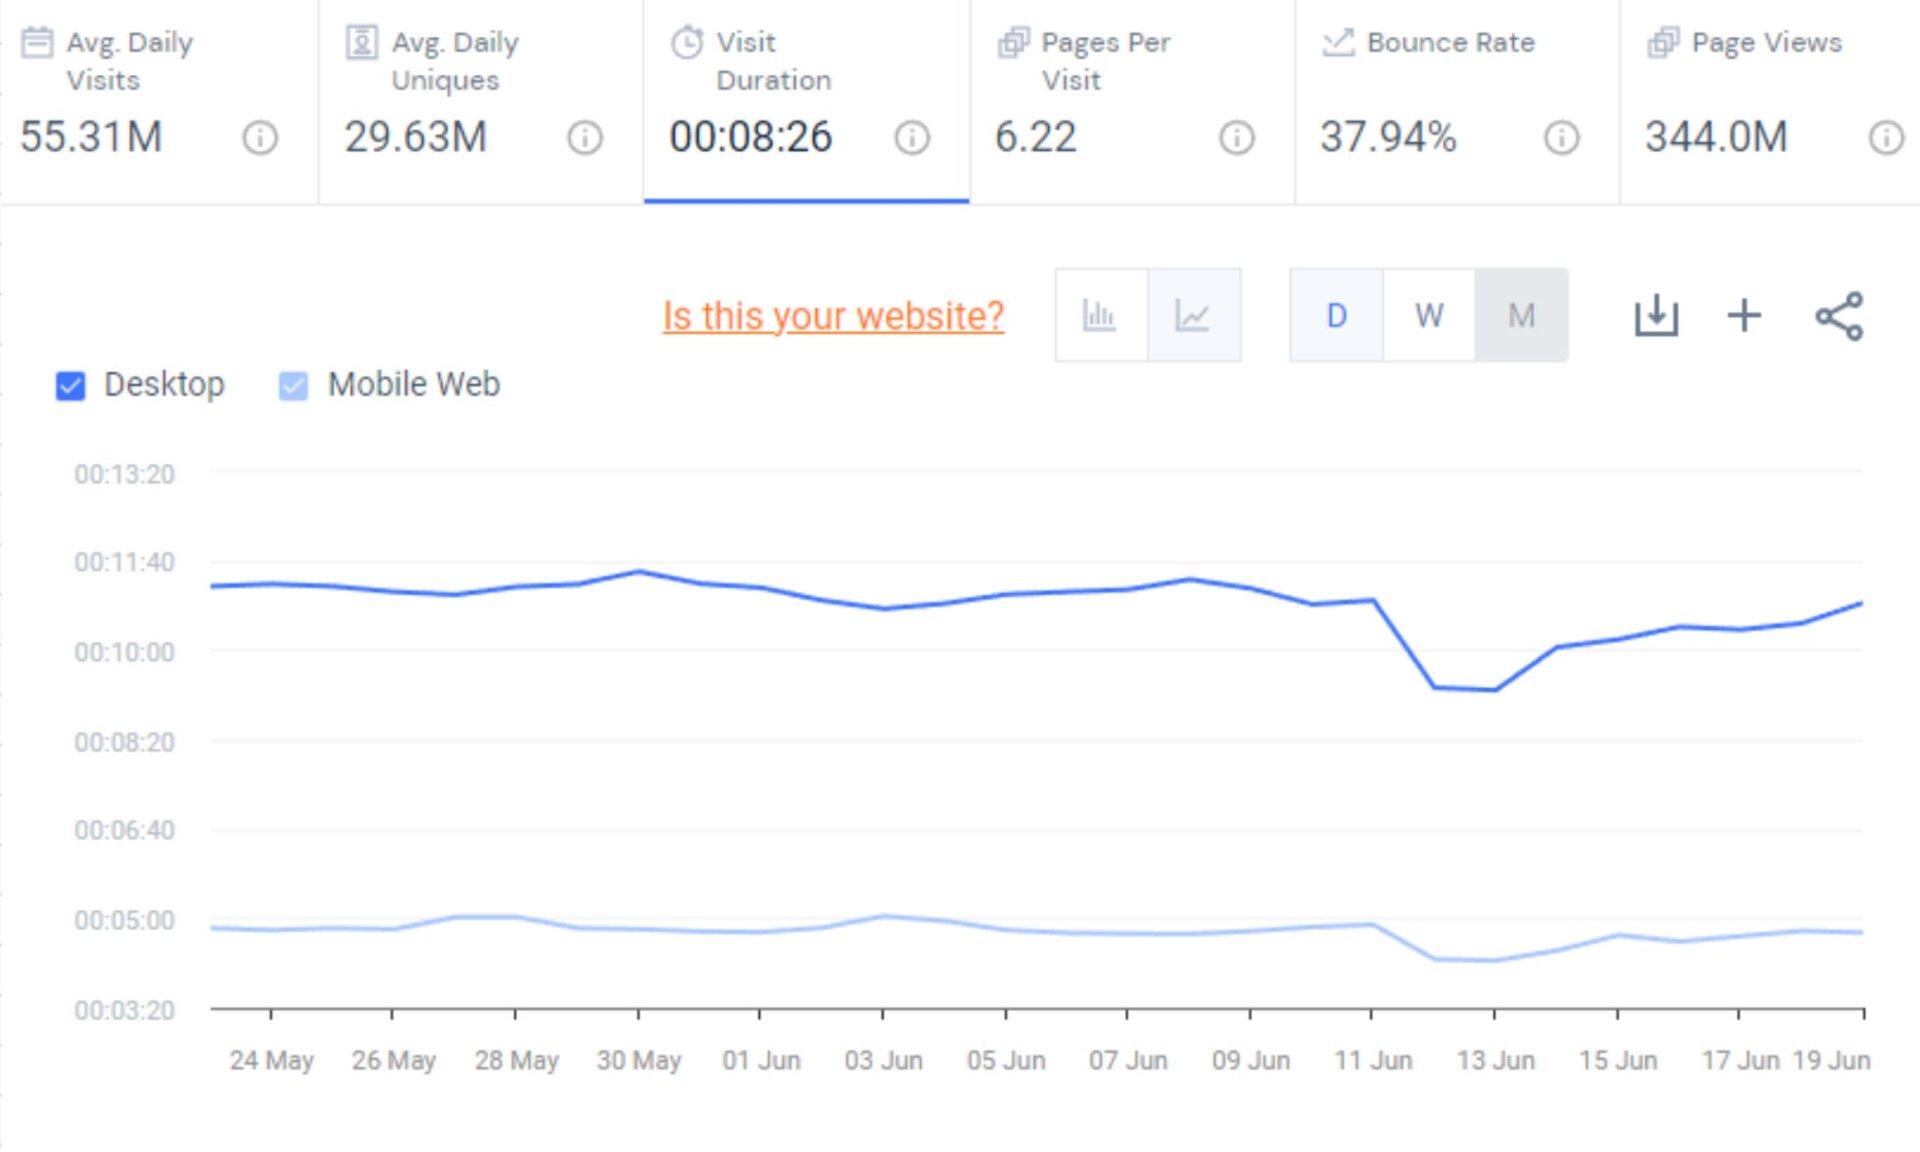This screenshot has width=1920, height=1152.
Task: Open the share options
Action: pyautogui.click(x=1838, y=314)
